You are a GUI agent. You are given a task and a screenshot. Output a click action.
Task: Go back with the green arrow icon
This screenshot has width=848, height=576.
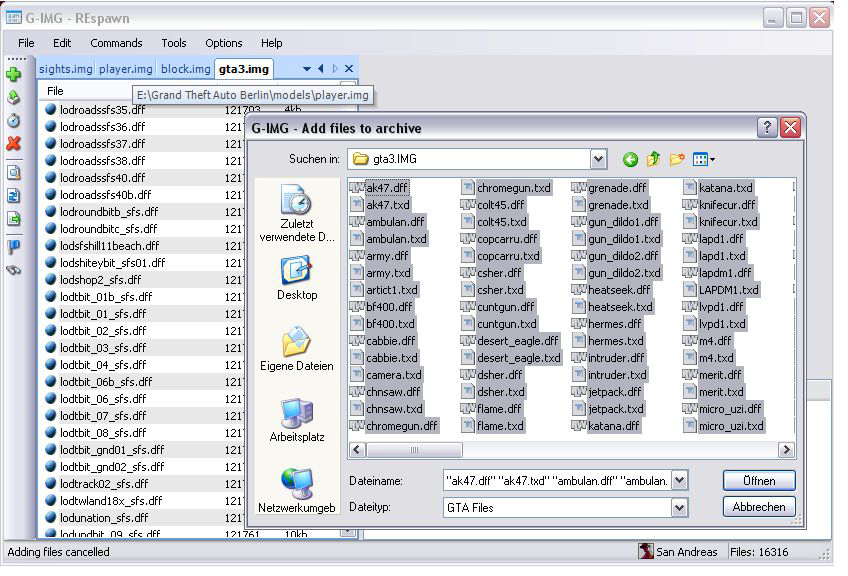[630, 160]
